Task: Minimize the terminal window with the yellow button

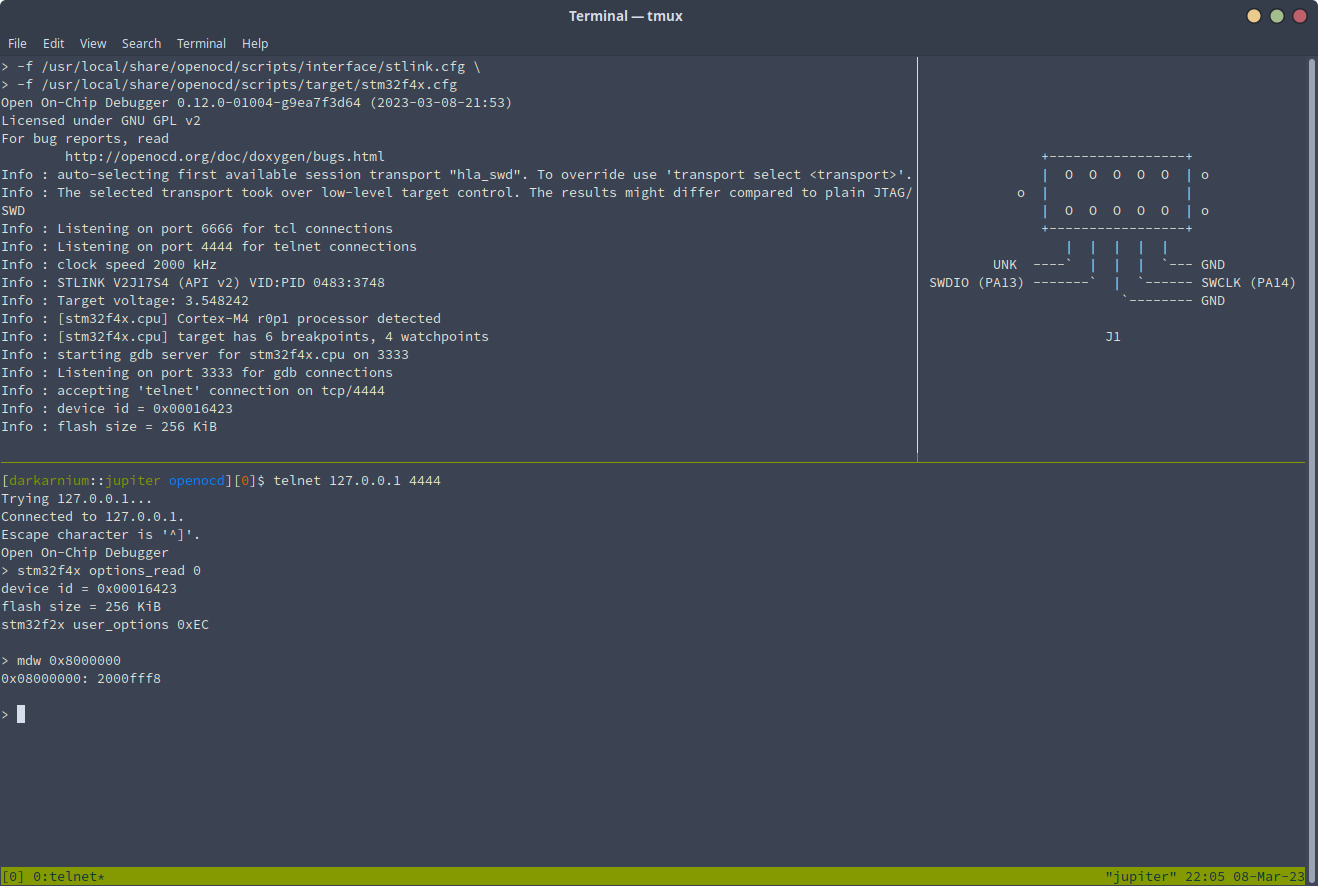Action: 1254,16
